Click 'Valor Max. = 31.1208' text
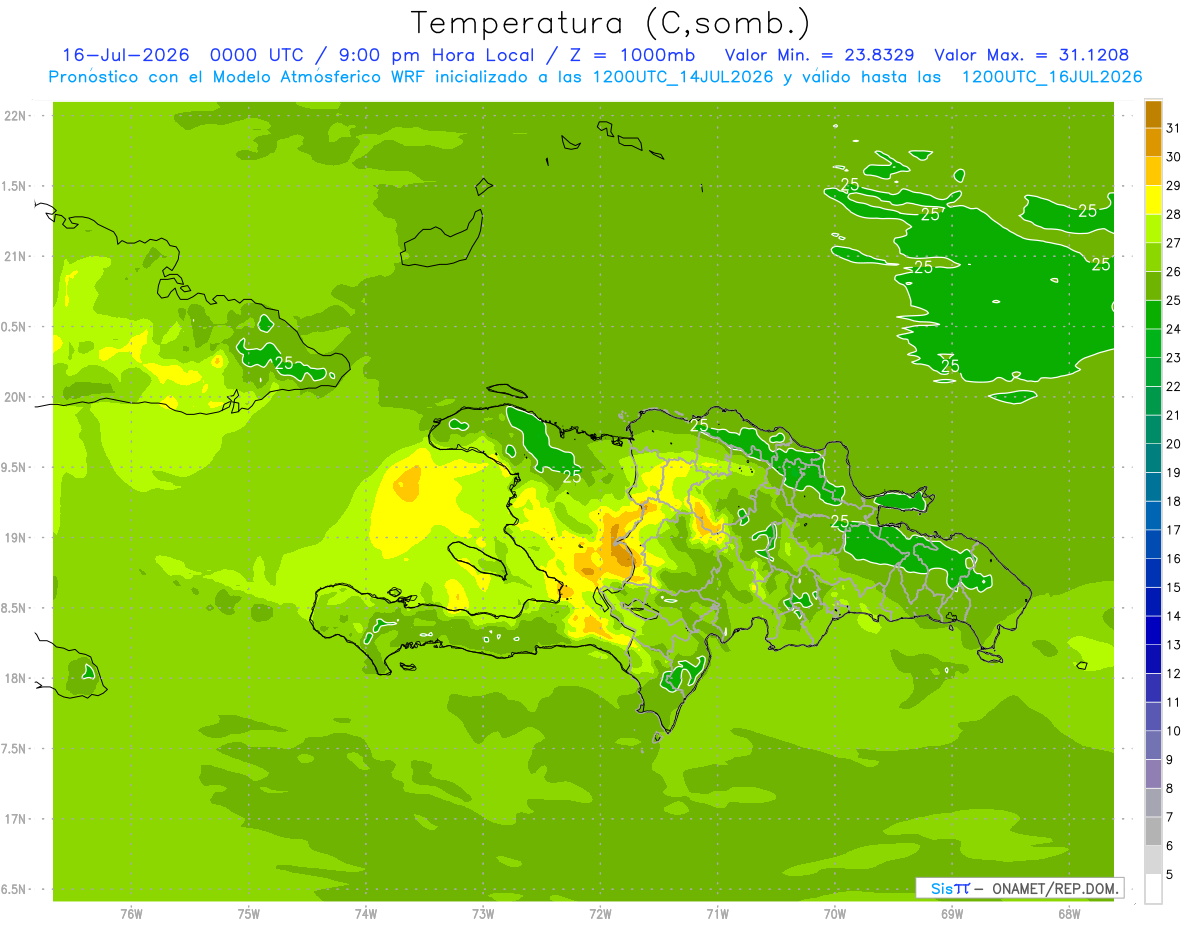1200x927 pixels. pyautogui.click(x=1031, y=55)
